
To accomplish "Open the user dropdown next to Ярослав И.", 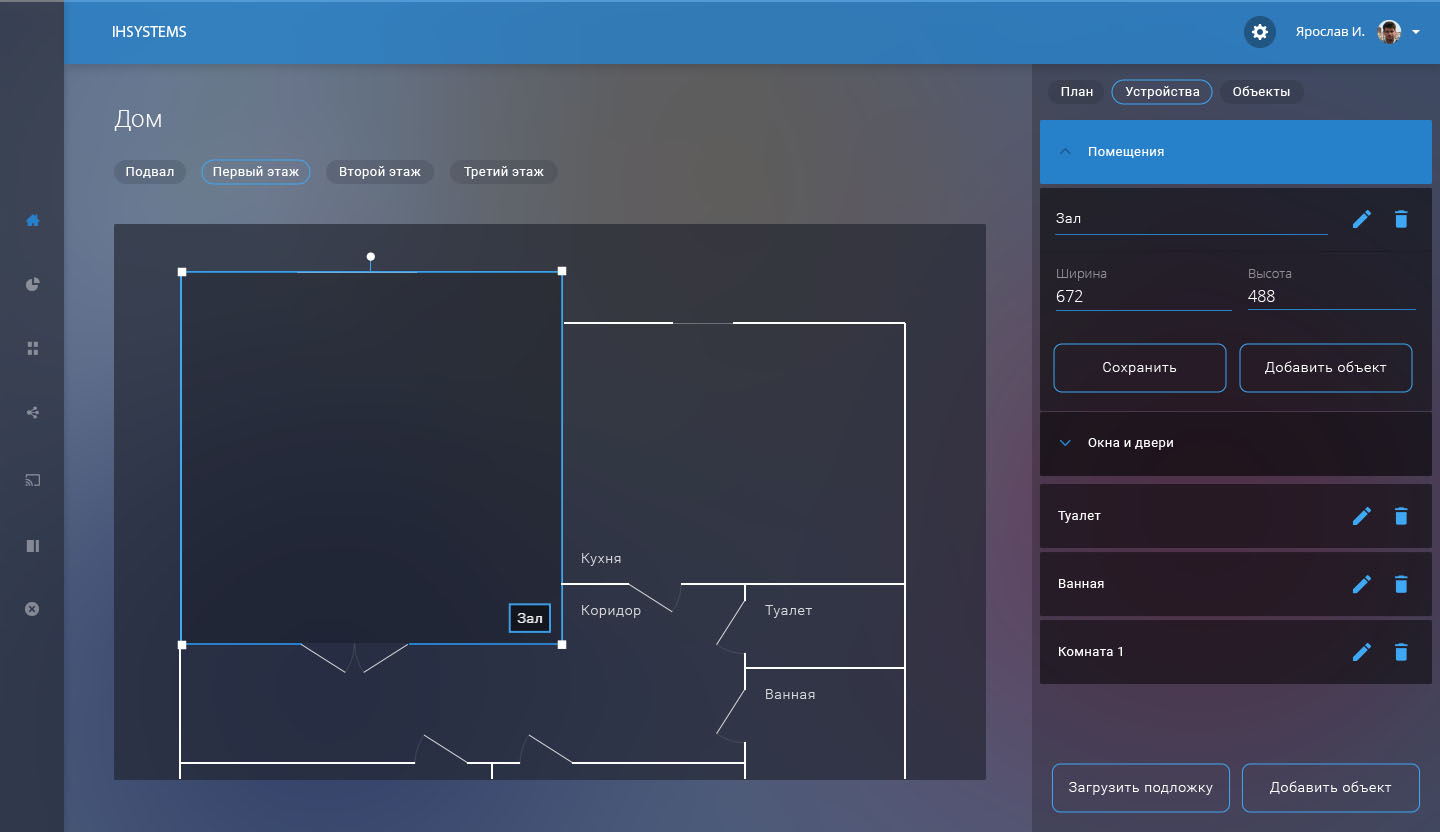I will [1416, 32].
